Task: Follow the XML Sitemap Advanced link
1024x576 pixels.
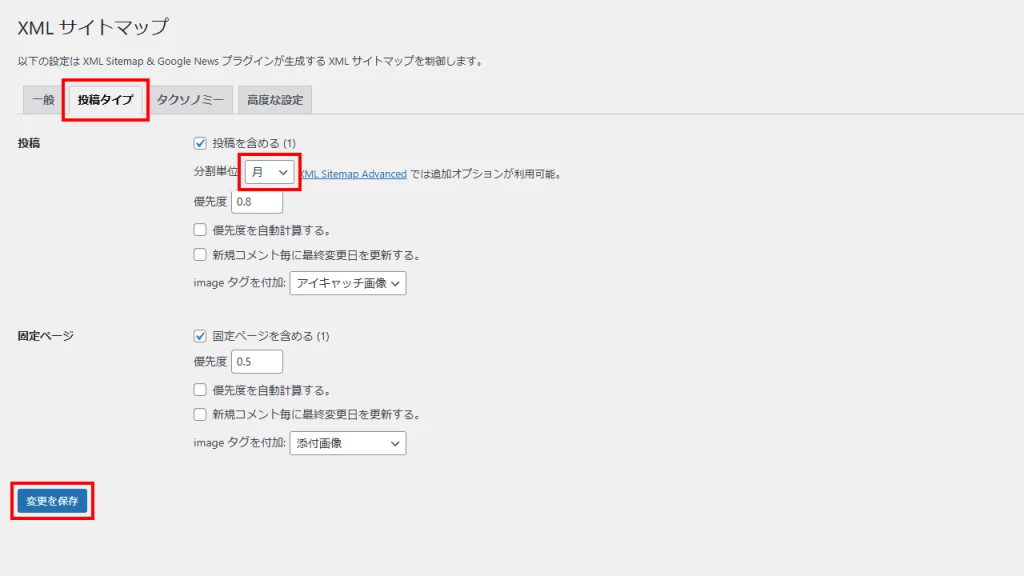Action: coord(353,174)
